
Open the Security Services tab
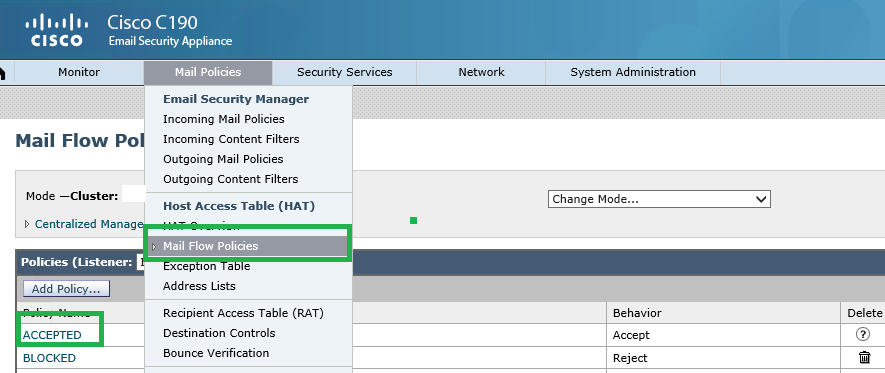(344, 72)
